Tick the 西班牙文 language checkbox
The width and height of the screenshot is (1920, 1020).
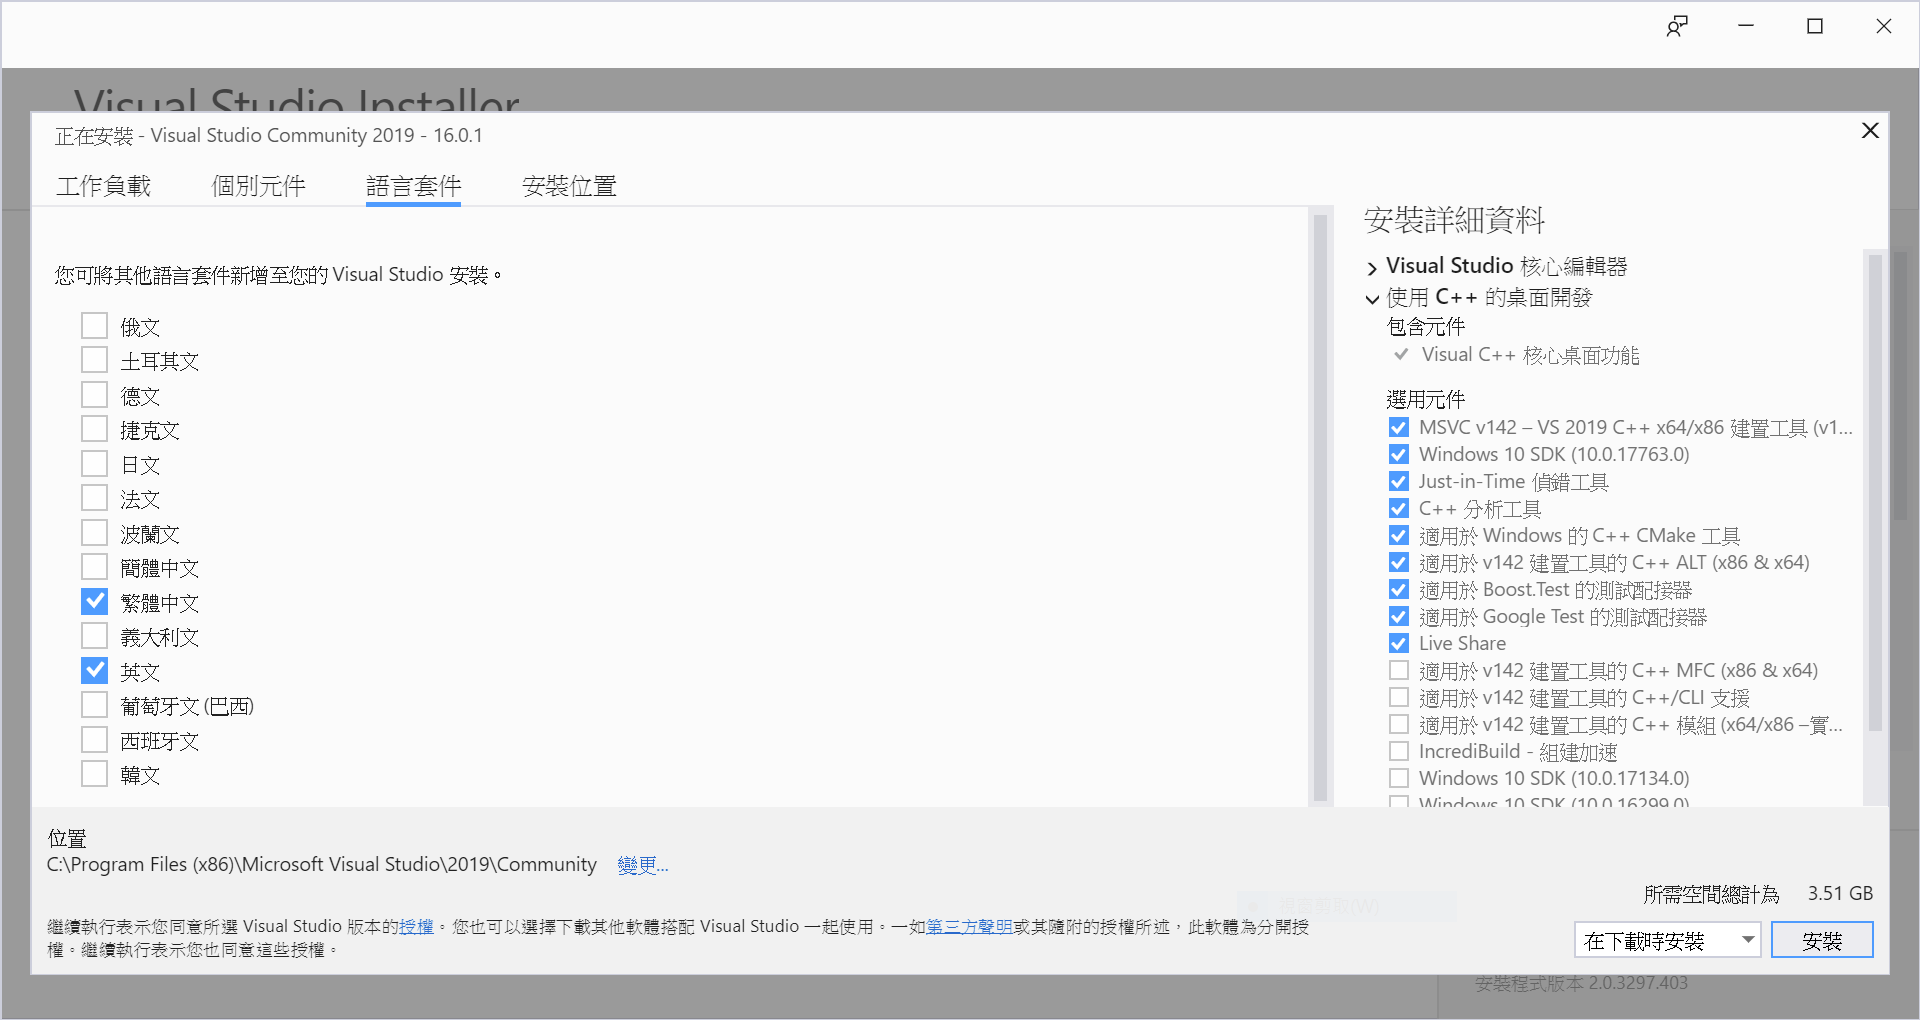coord(95,740)
